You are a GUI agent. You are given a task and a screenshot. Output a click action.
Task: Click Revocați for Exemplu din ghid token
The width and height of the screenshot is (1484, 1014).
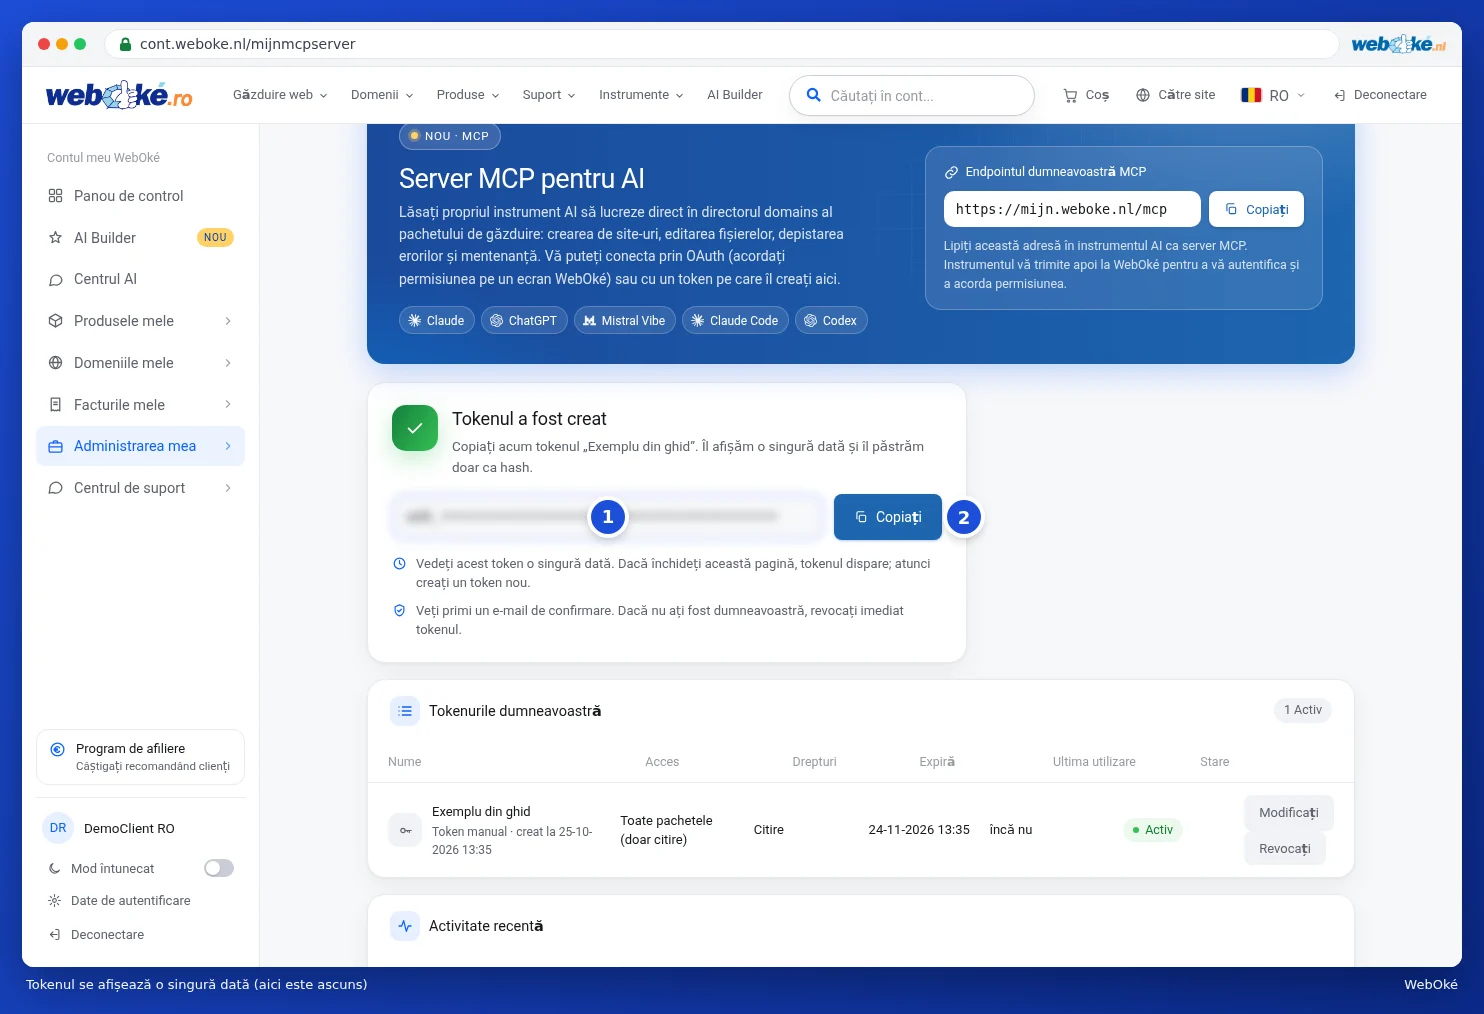pos(1285,849)
